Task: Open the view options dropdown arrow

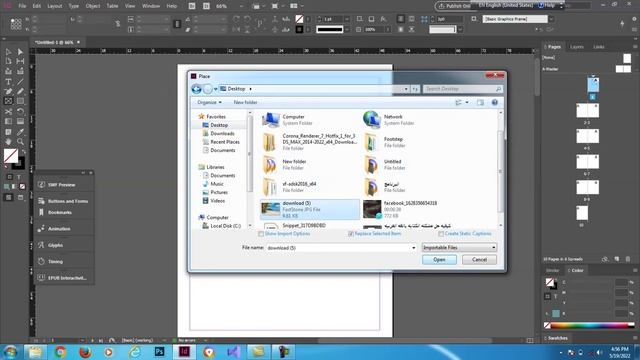Action: (x=467, y=102)
